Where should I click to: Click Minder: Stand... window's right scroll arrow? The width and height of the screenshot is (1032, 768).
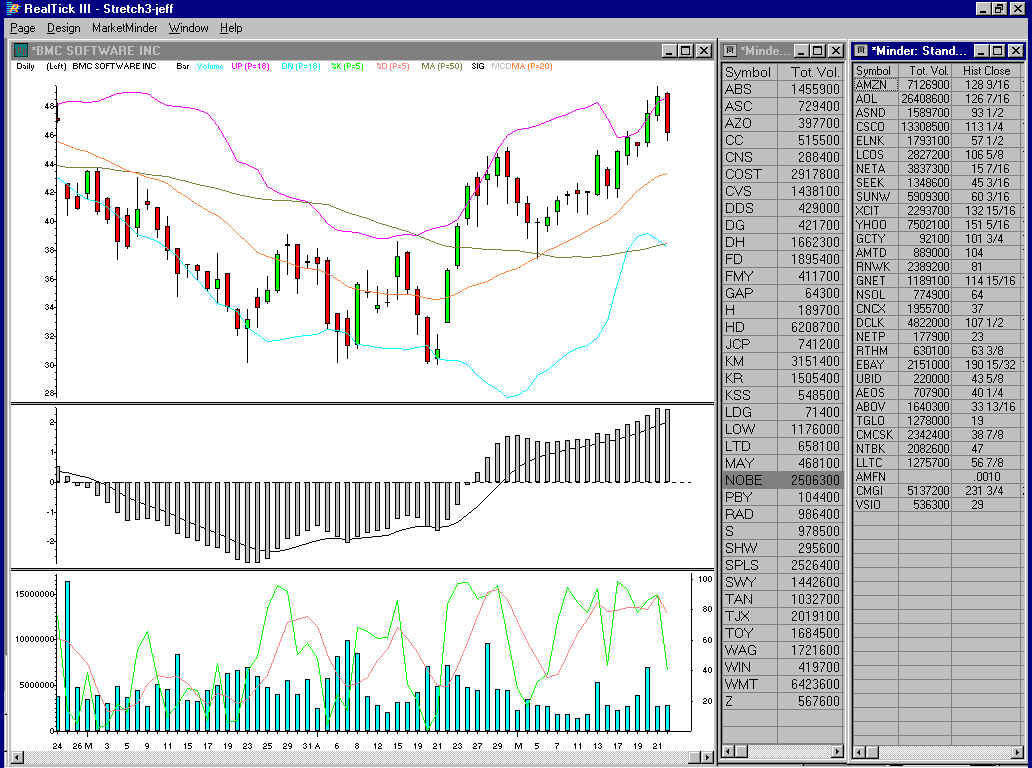(1019, 751)
